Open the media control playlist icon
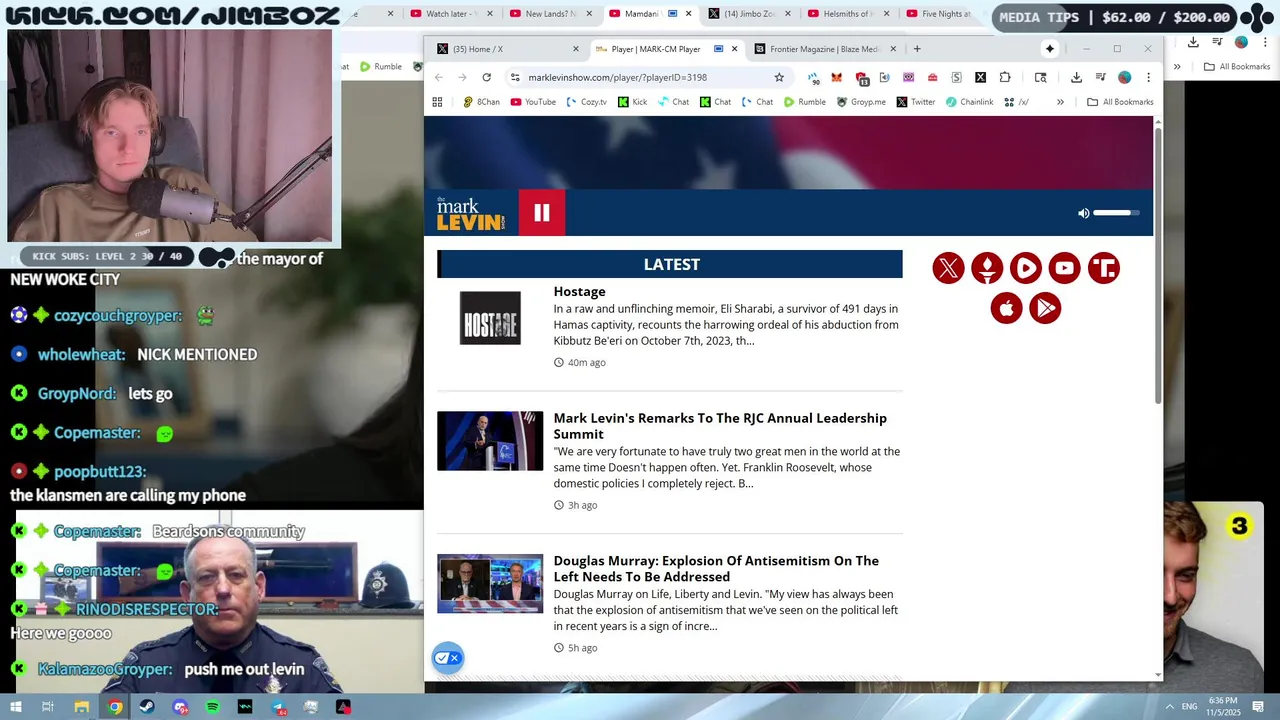Image resolution: width=1280 pixels, height=720 pixels. pos(1100,77)
